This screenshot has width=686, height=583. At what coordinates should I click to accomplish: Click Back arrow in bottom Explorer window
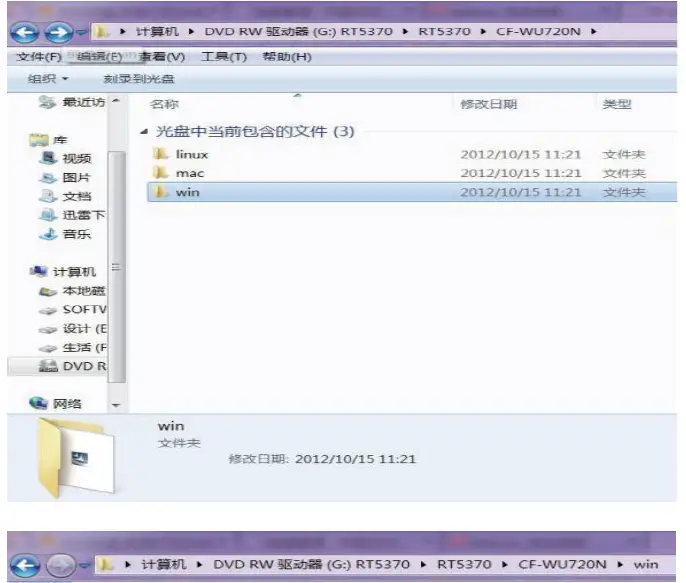[x=25, y=565]
